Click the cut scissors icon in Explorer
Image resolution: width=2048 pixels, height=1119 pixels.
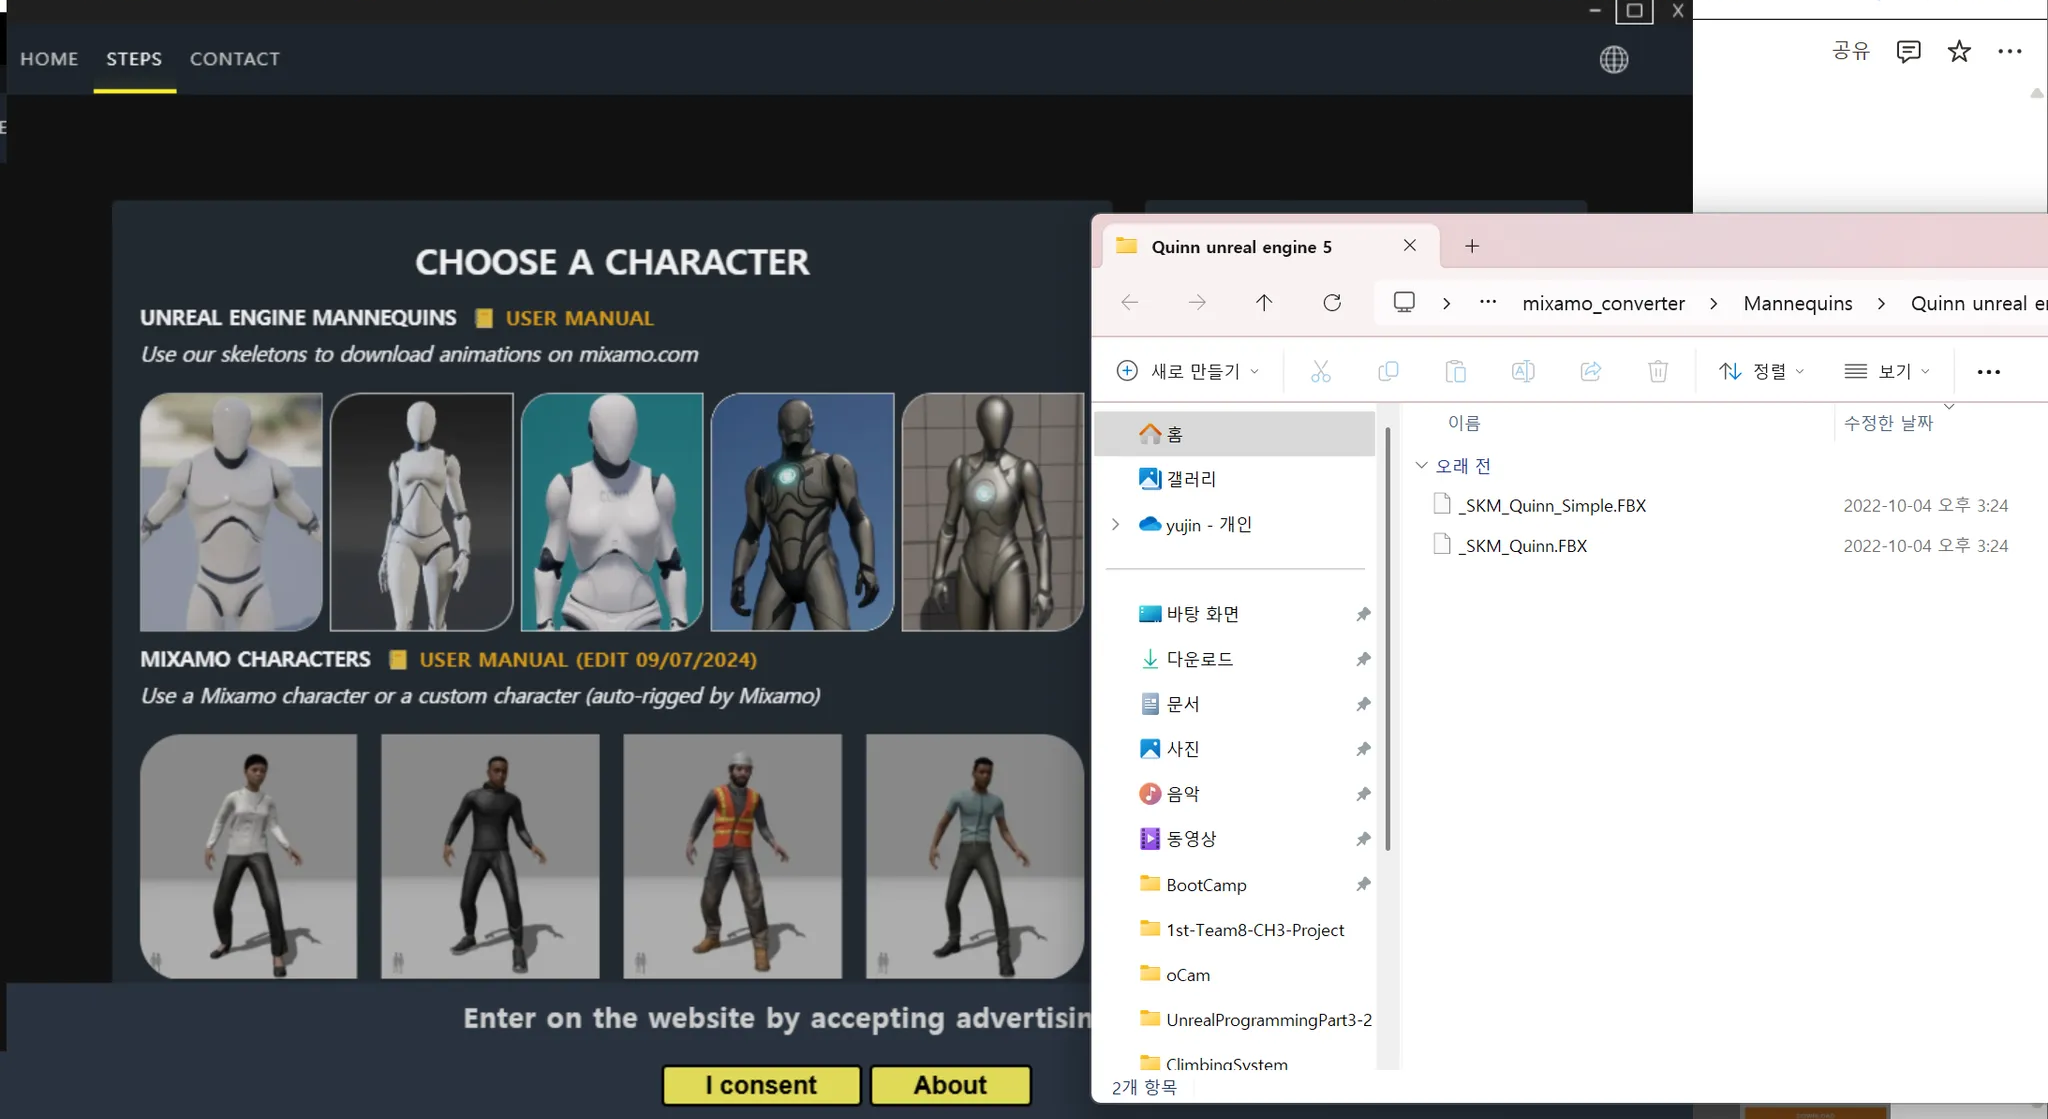[x=1320, y=372]
